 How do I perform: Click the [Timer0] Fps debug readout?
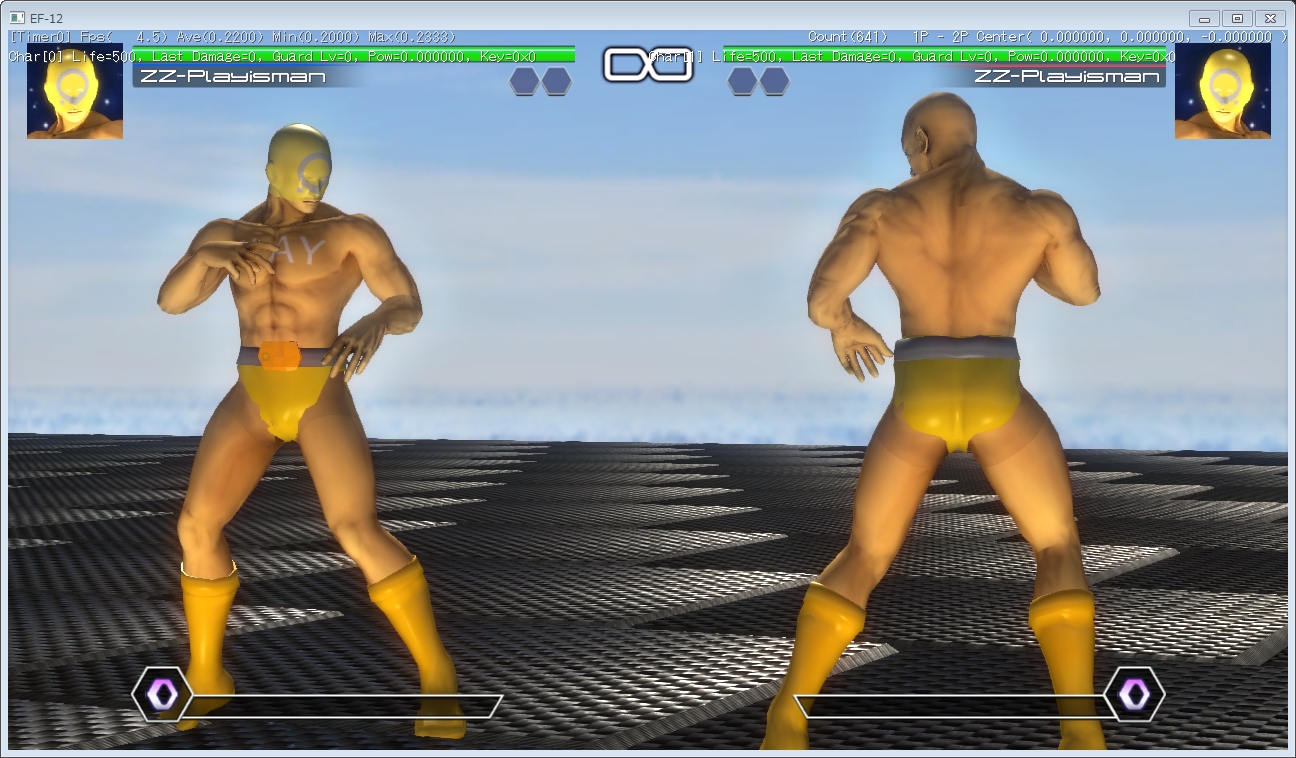pyautogui.click(x=233, y=37)
